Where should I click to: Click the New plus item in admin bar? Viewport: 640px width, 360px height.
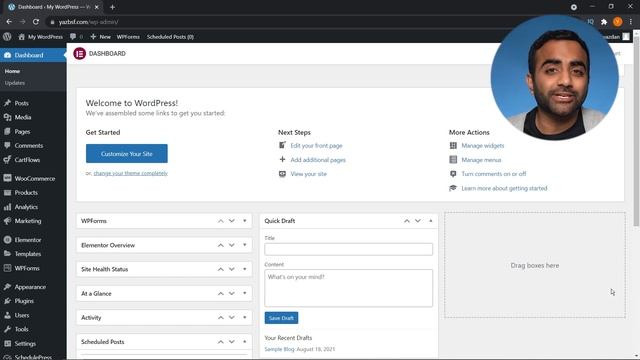[100, 37]
